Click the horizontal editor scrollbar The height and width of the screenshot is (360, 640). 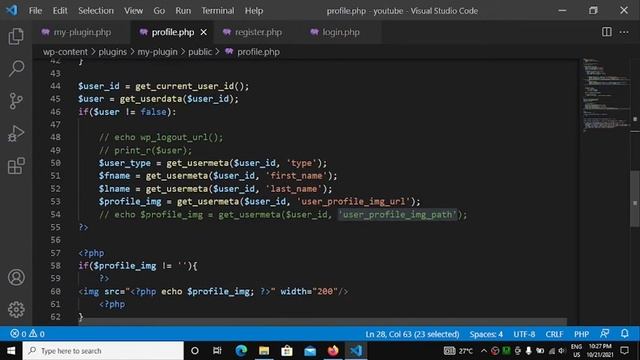pos(322,322)
